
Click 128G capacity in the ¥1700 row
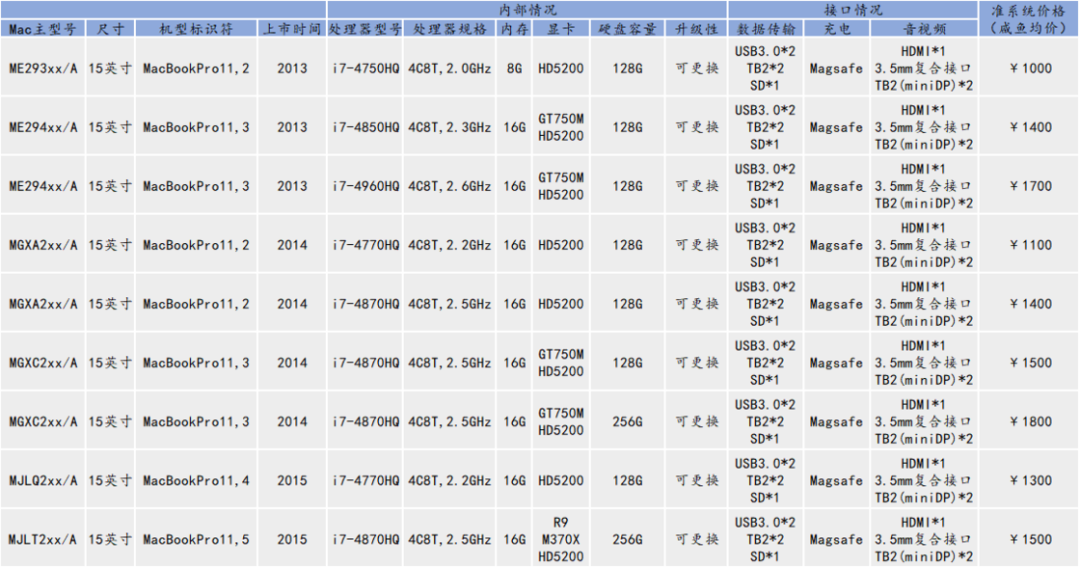[627, 186]
